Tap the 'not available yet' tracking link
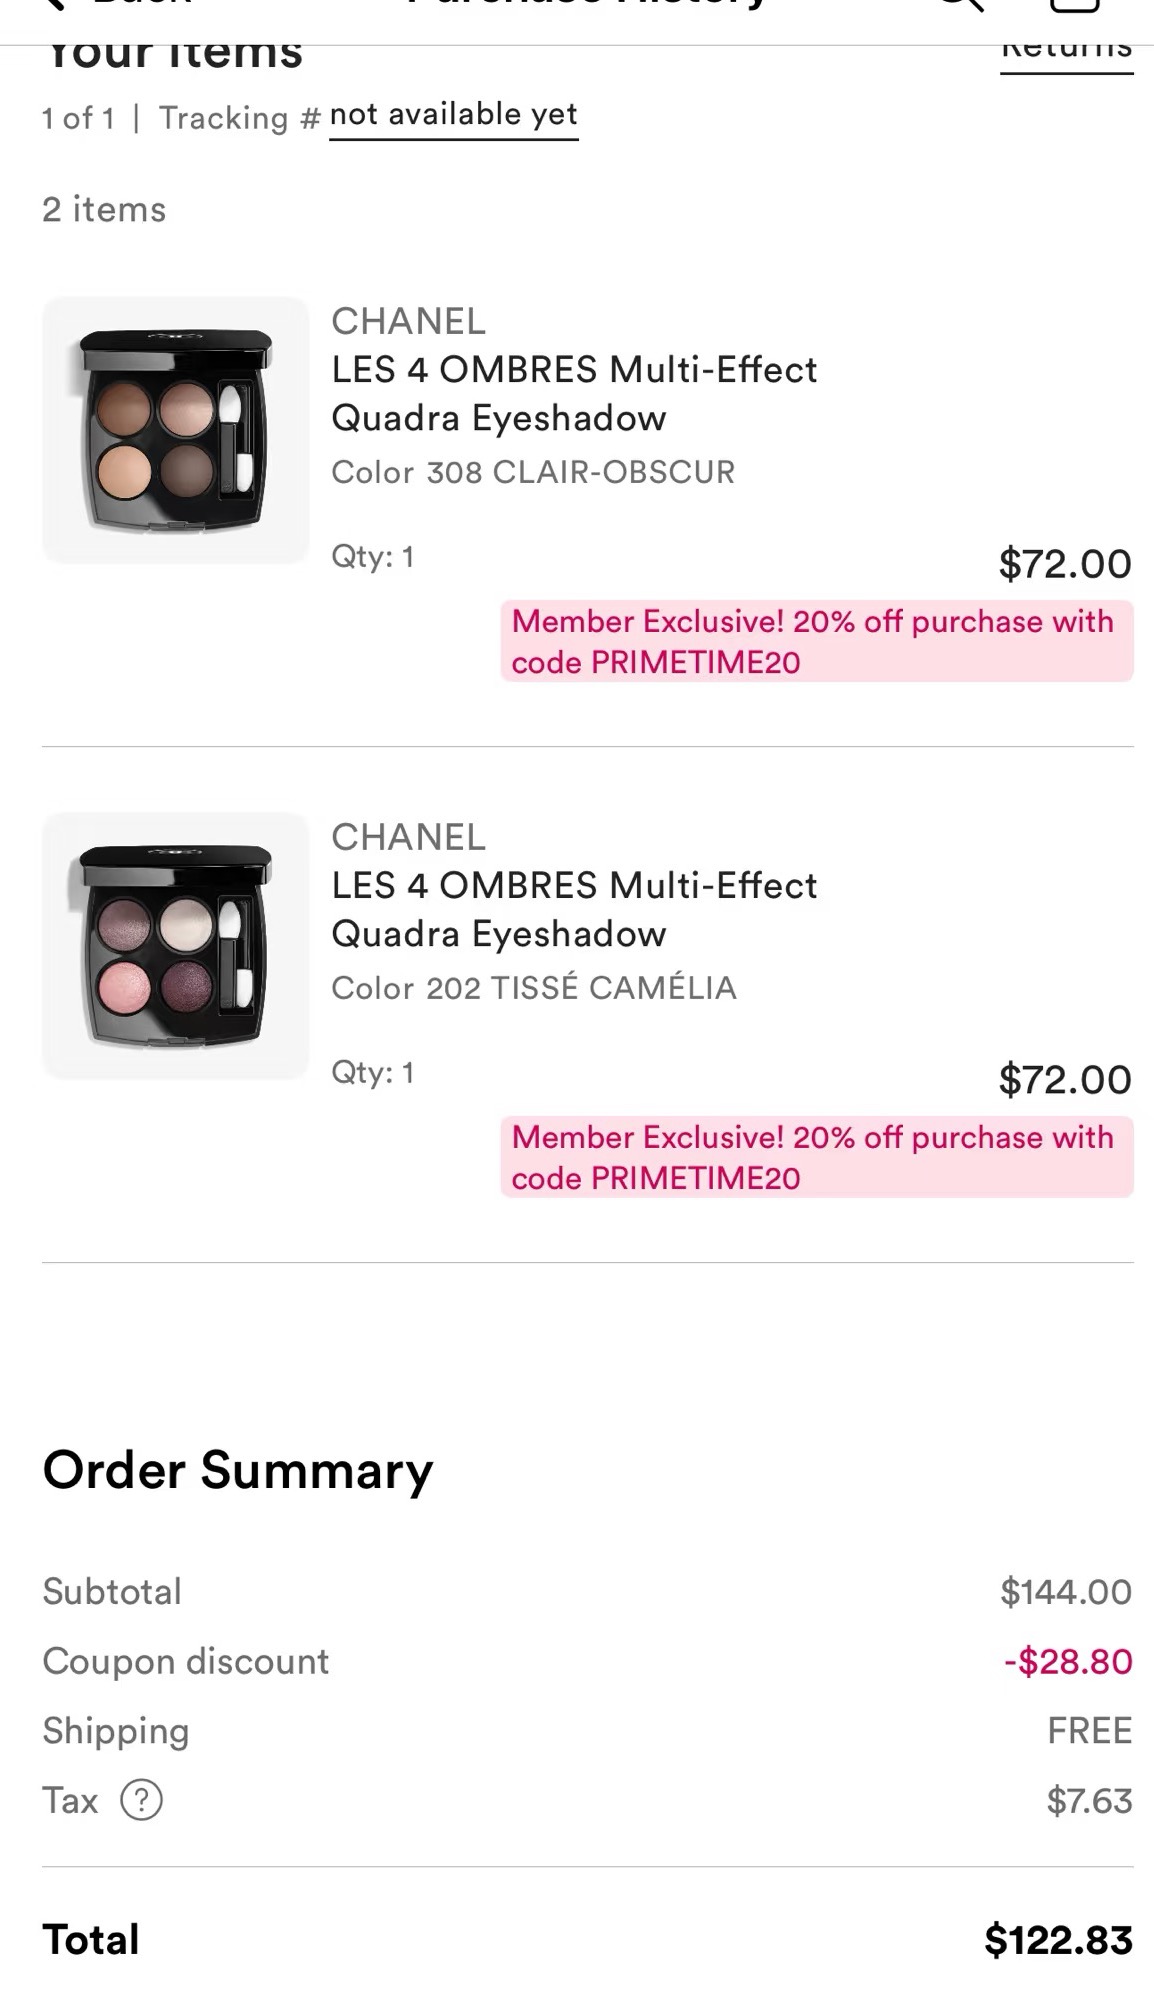Image resolution: width=1154 pixels, height=2014 pixels. (453, 115)
